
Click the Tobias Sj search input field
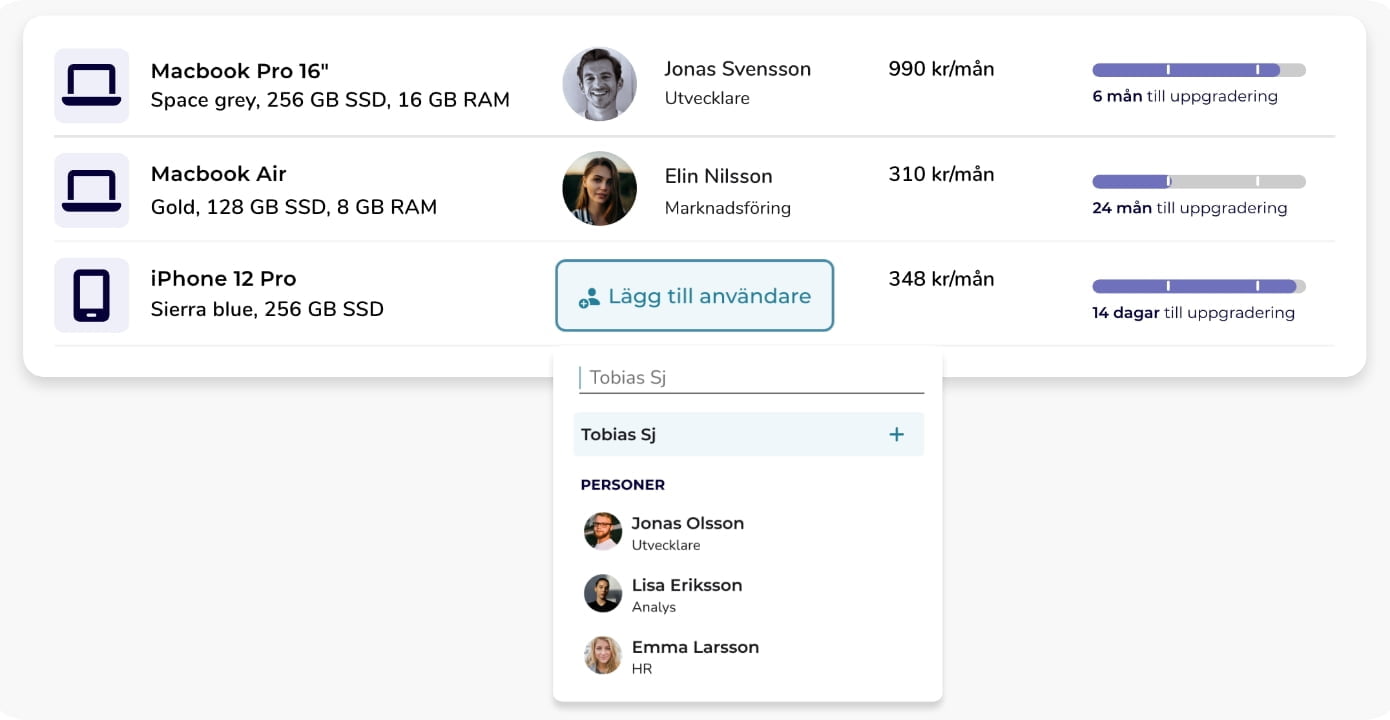coord(750,378)
